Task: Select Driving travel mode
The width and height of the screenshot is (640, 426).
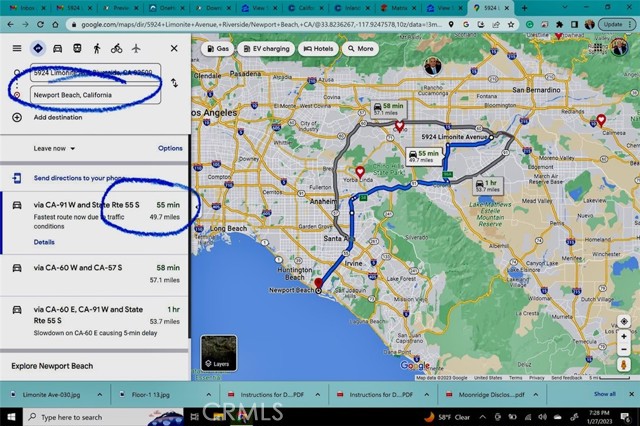Action: point(58,49)
